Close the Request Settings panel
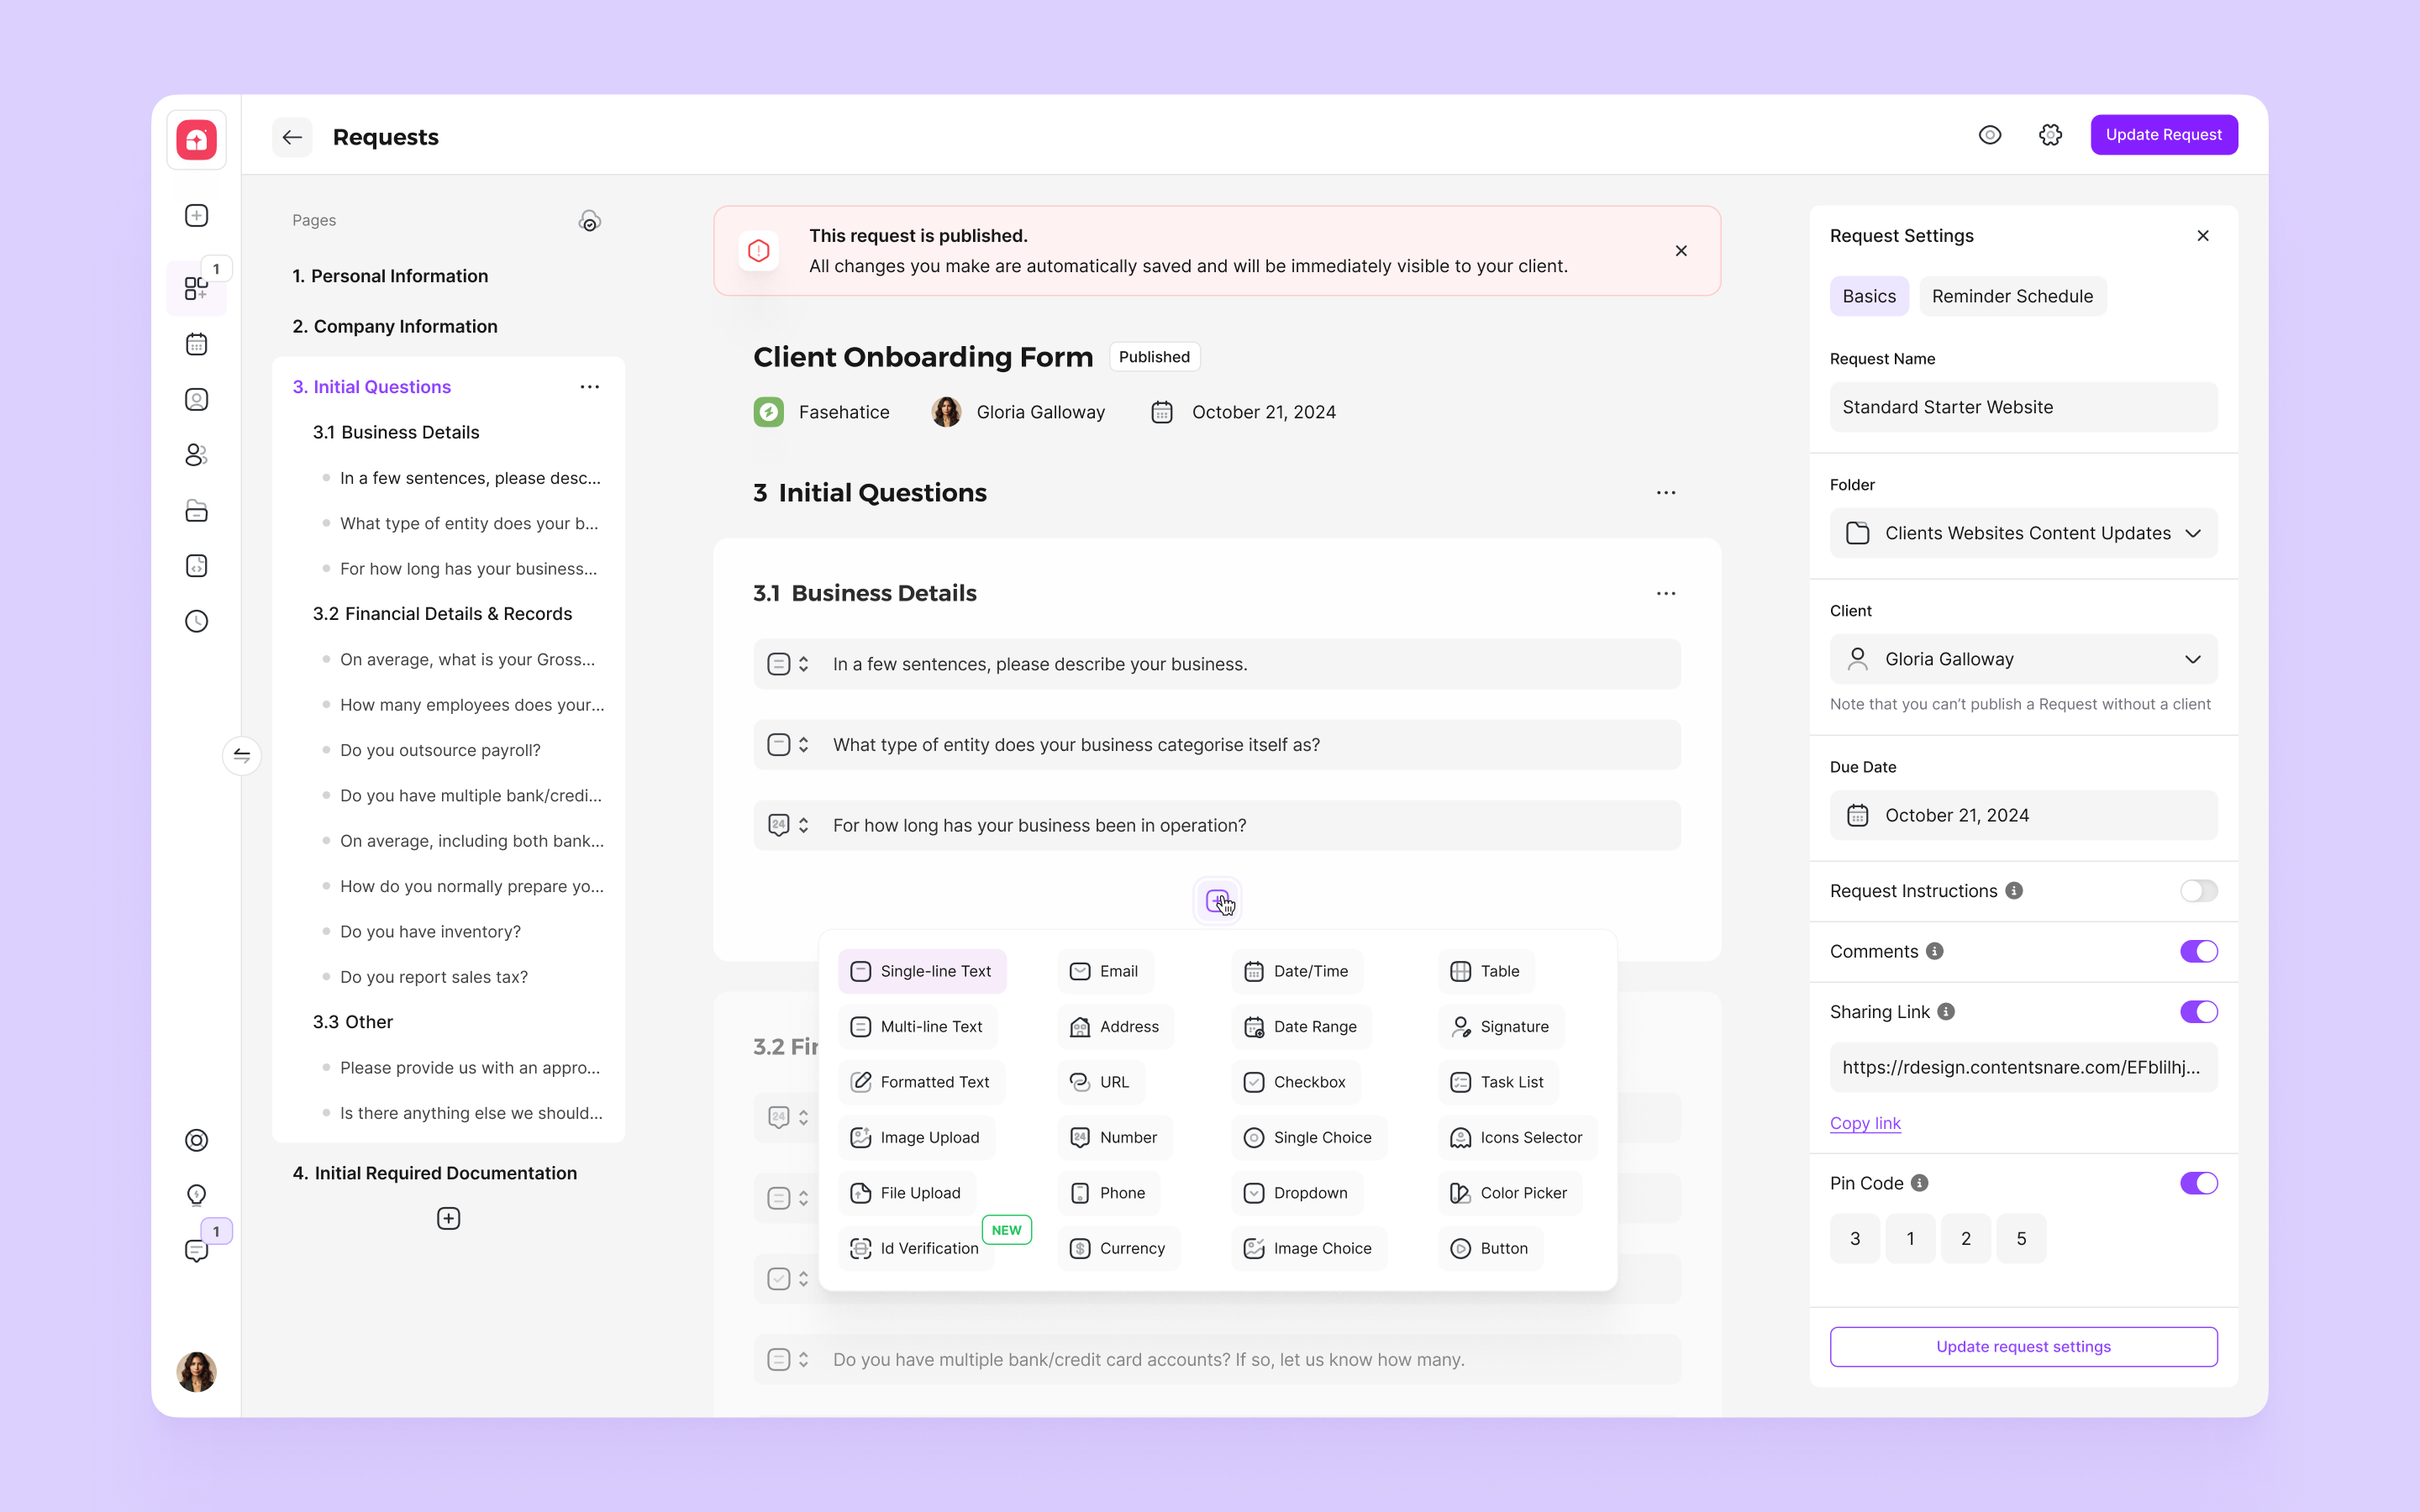The width and height of the screenshot is (2420, 1512). point(2203,236)
